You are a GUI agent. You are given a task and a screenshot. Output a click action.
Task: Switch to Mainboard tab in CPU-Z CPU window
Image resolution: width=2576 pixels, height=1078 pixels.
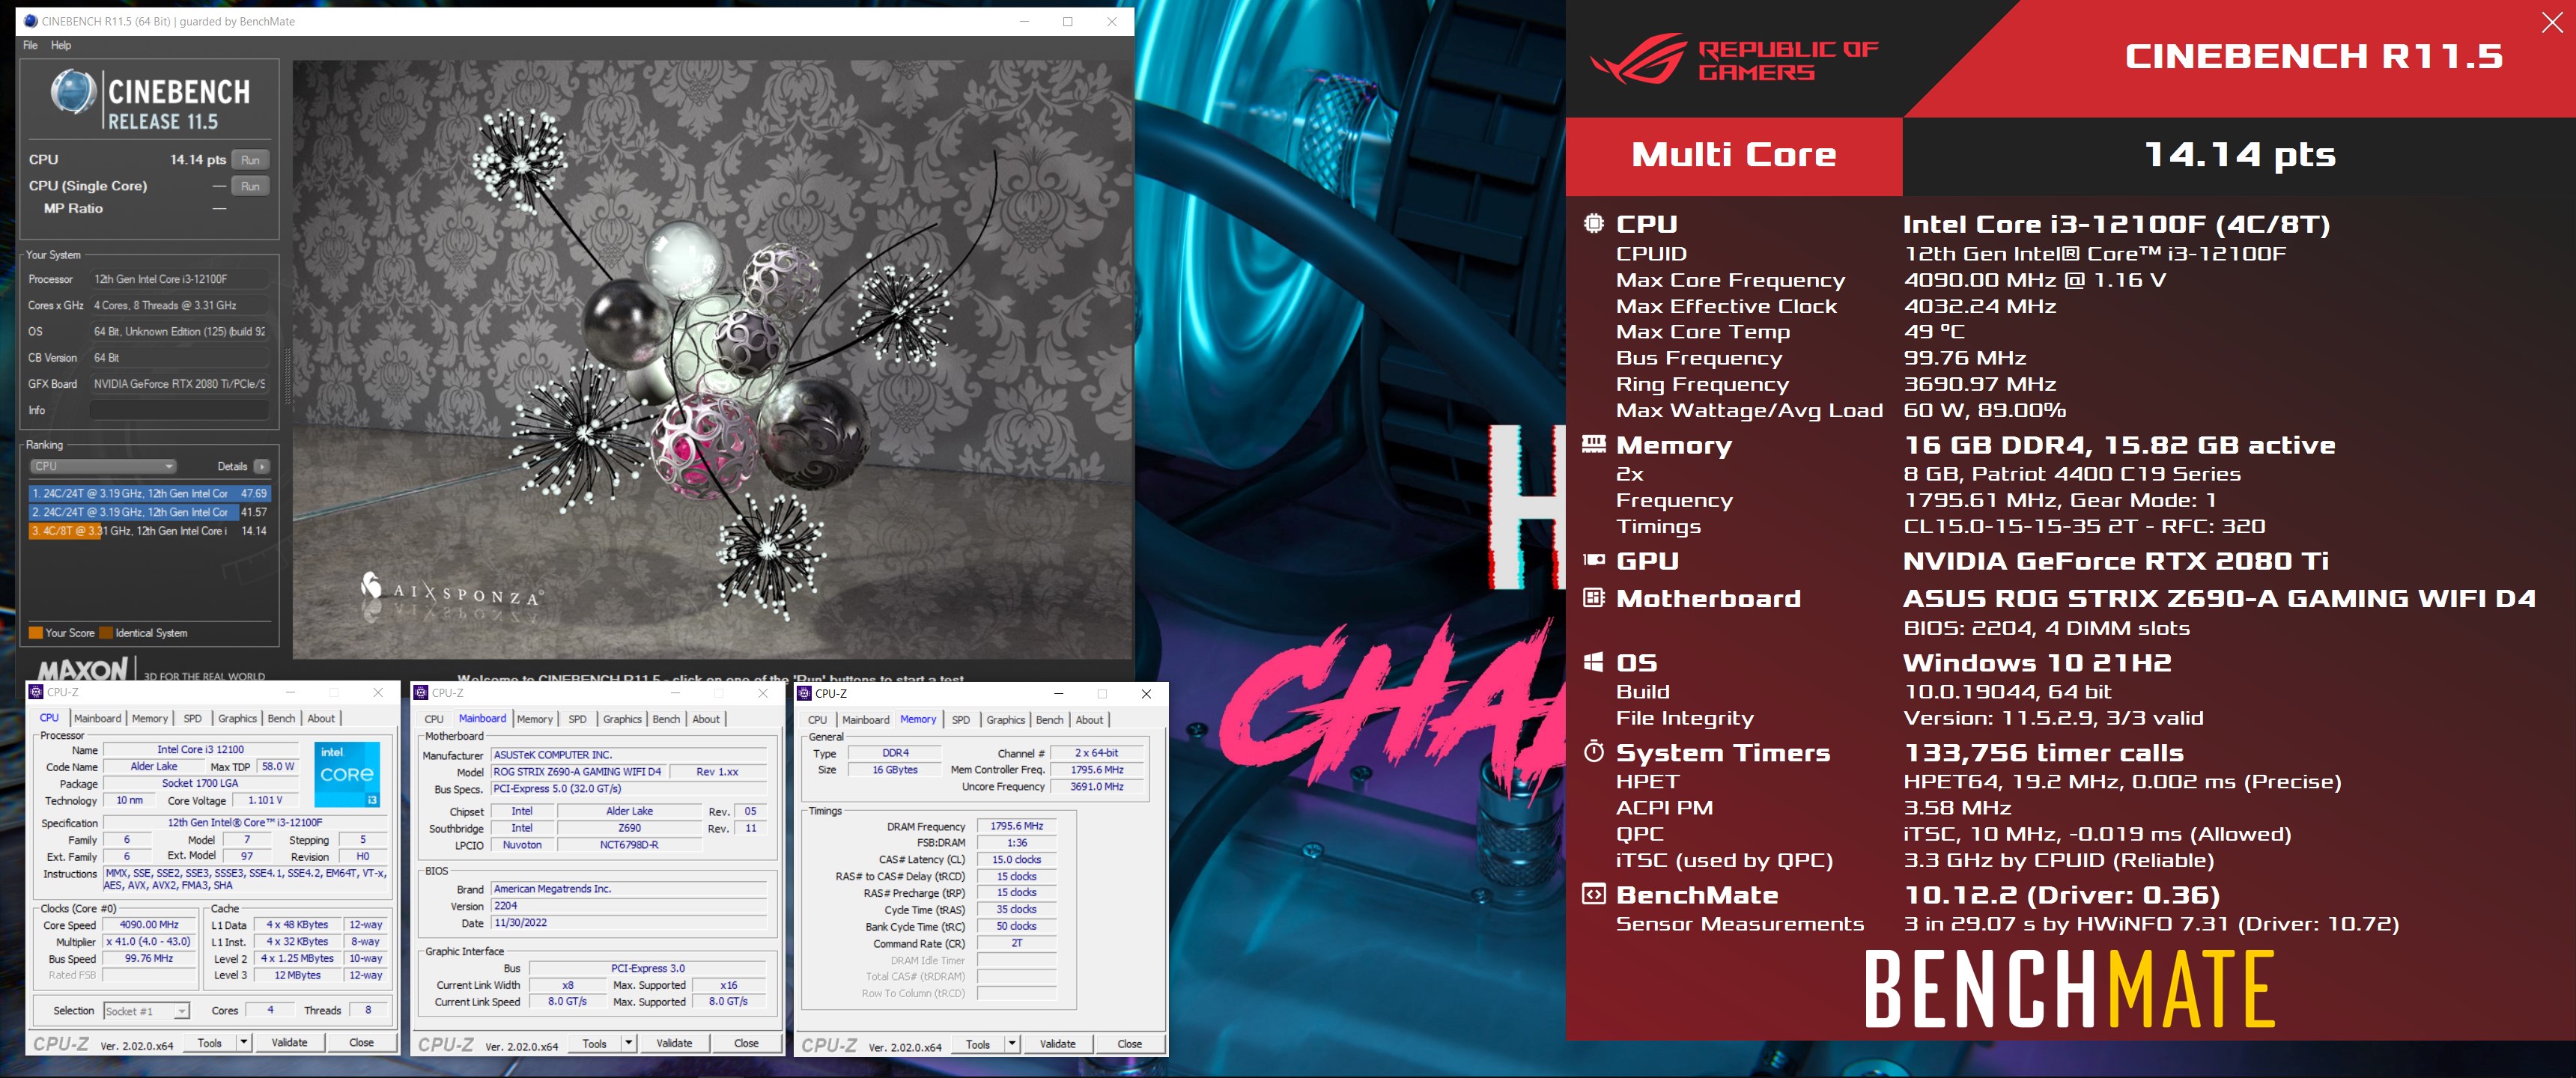tap(97, 718)
